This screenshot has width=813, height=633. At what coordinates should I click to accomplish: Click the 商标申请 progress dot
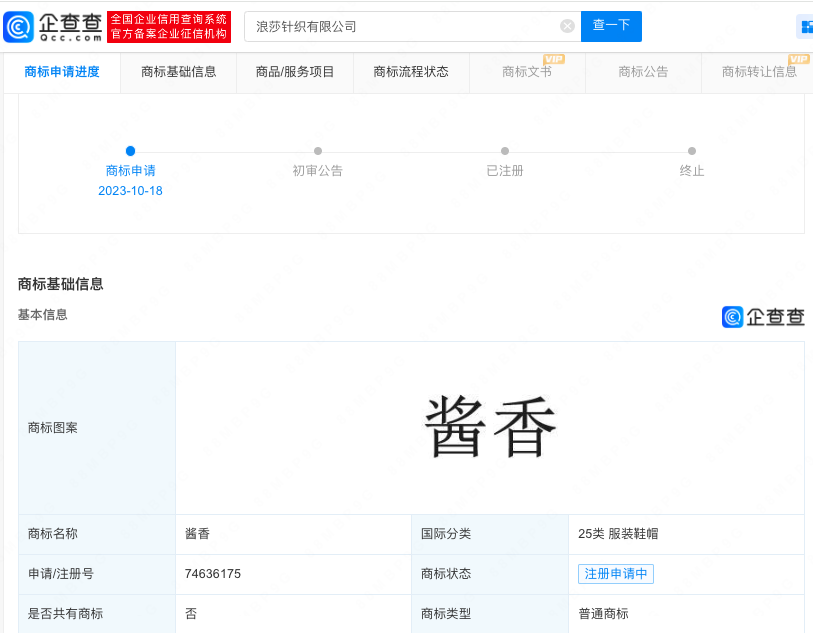[130, 151]
